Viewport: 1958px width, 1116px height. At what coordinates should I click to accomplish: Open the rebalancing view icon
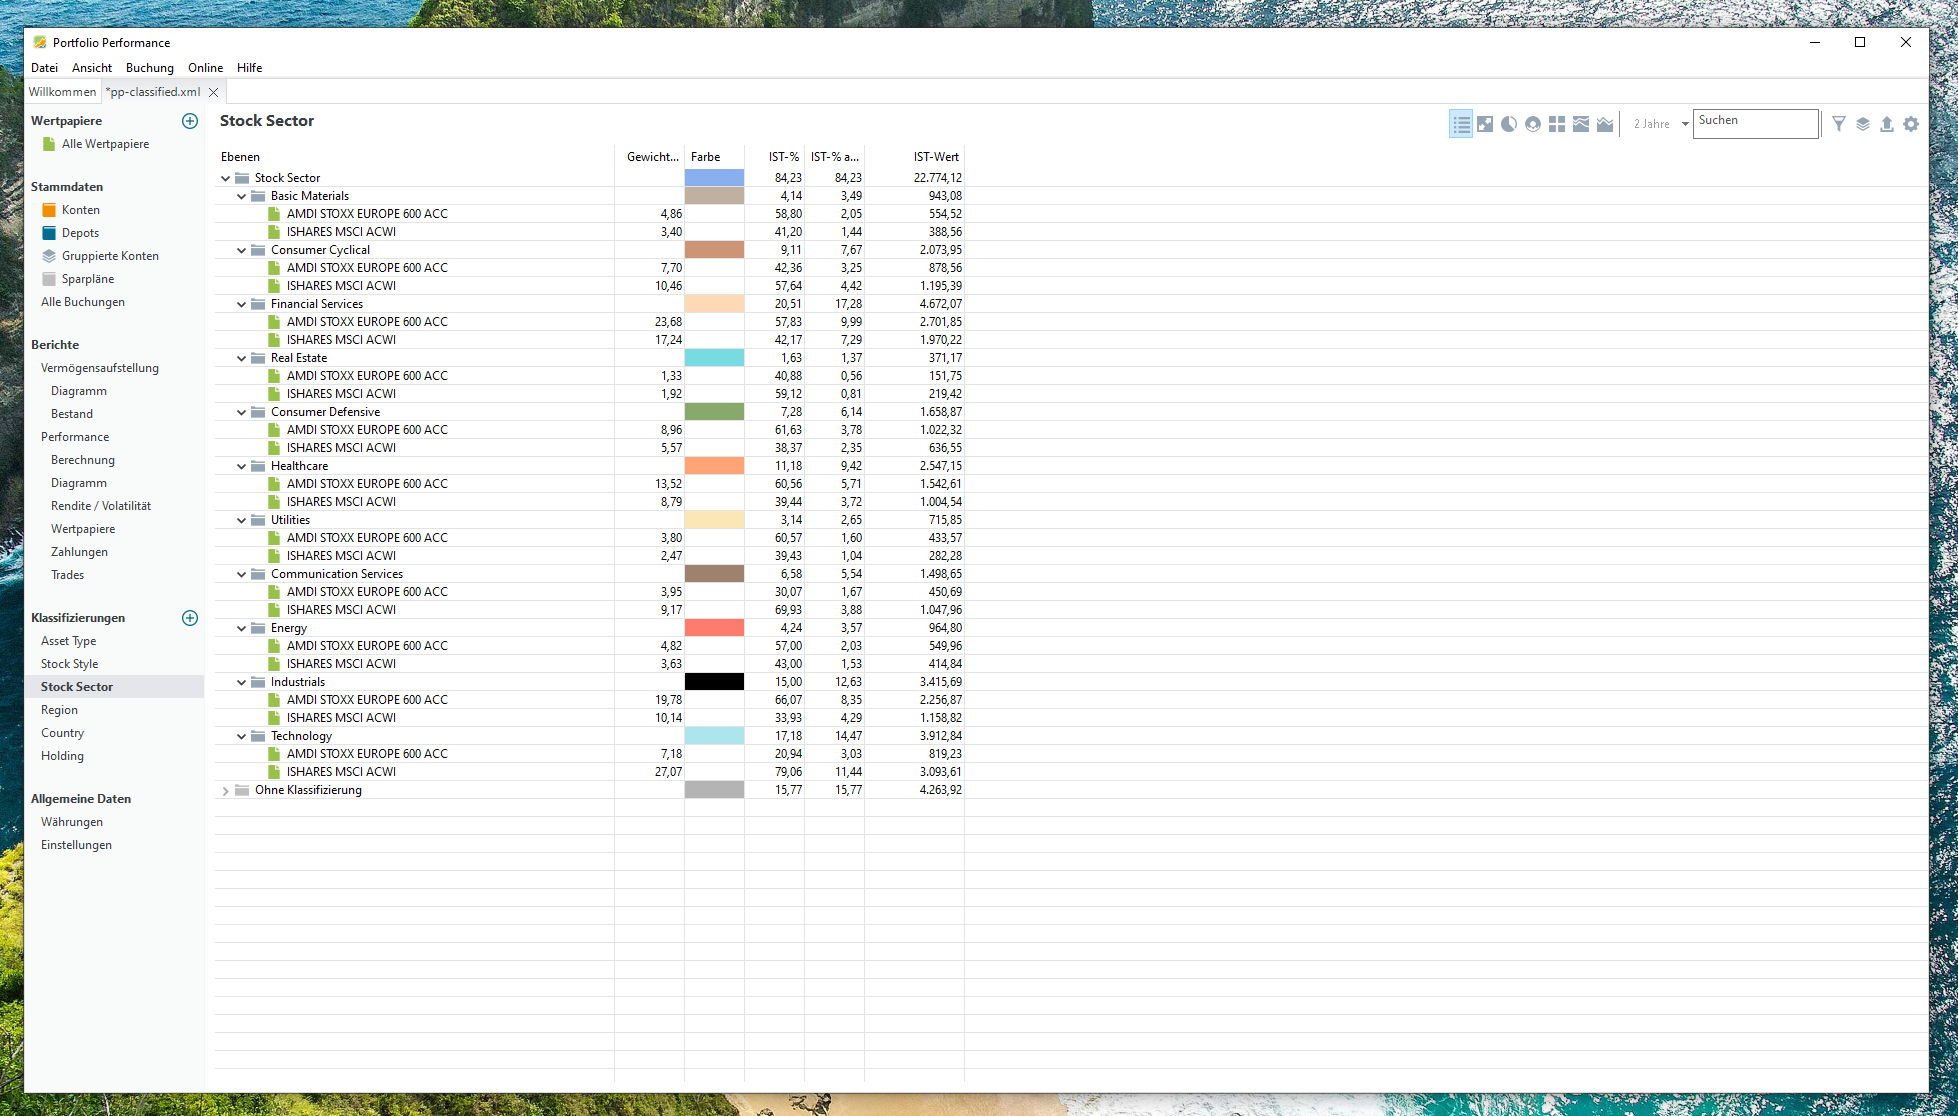tap(1485, 124)
